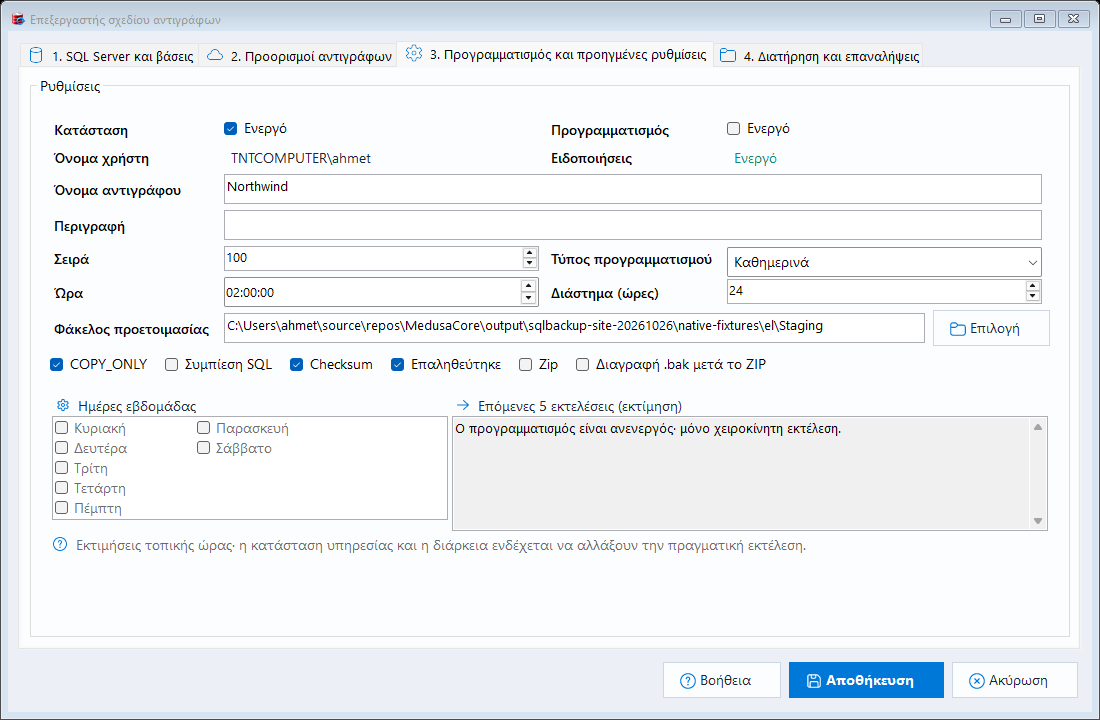Screen dimensions: 1100x720
Task: Click the question mark info icon near Εκτιμήσεις
Action: coord(60,545)
